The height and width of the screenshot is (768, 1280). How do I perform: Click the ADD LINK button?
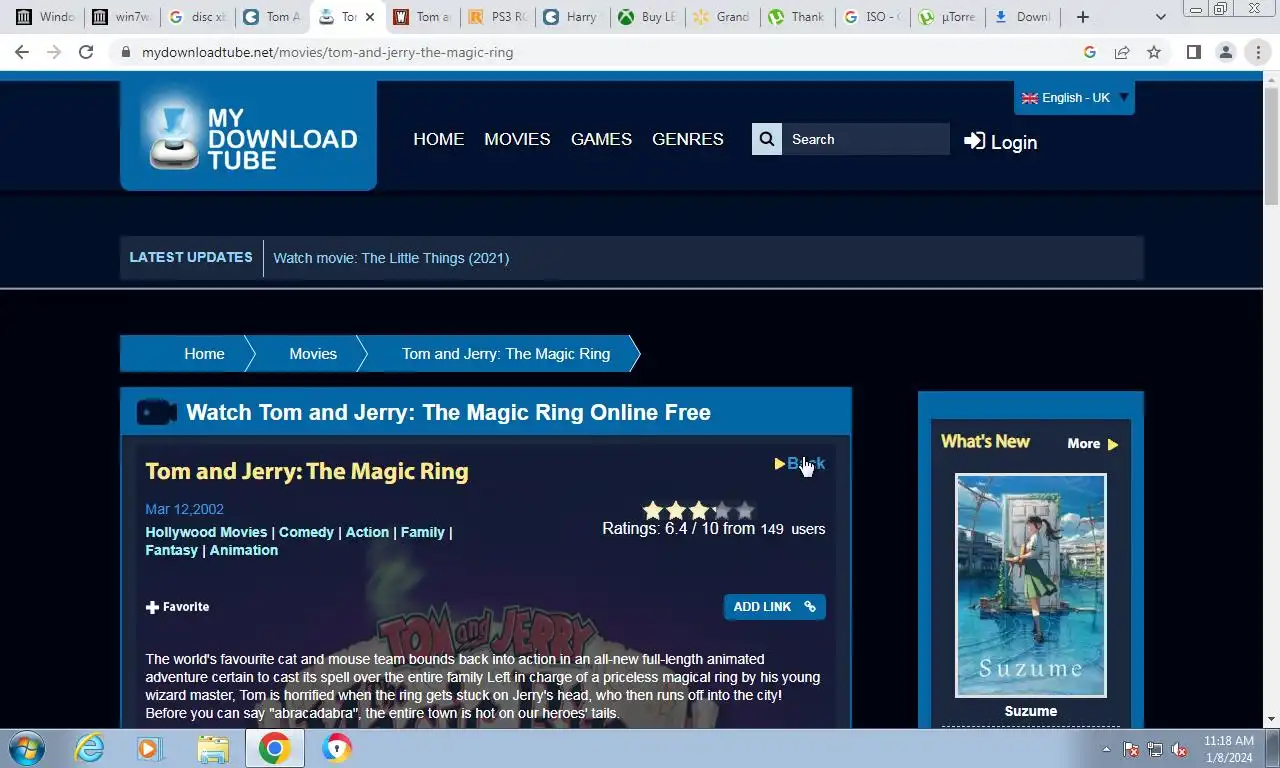point(775,607)
